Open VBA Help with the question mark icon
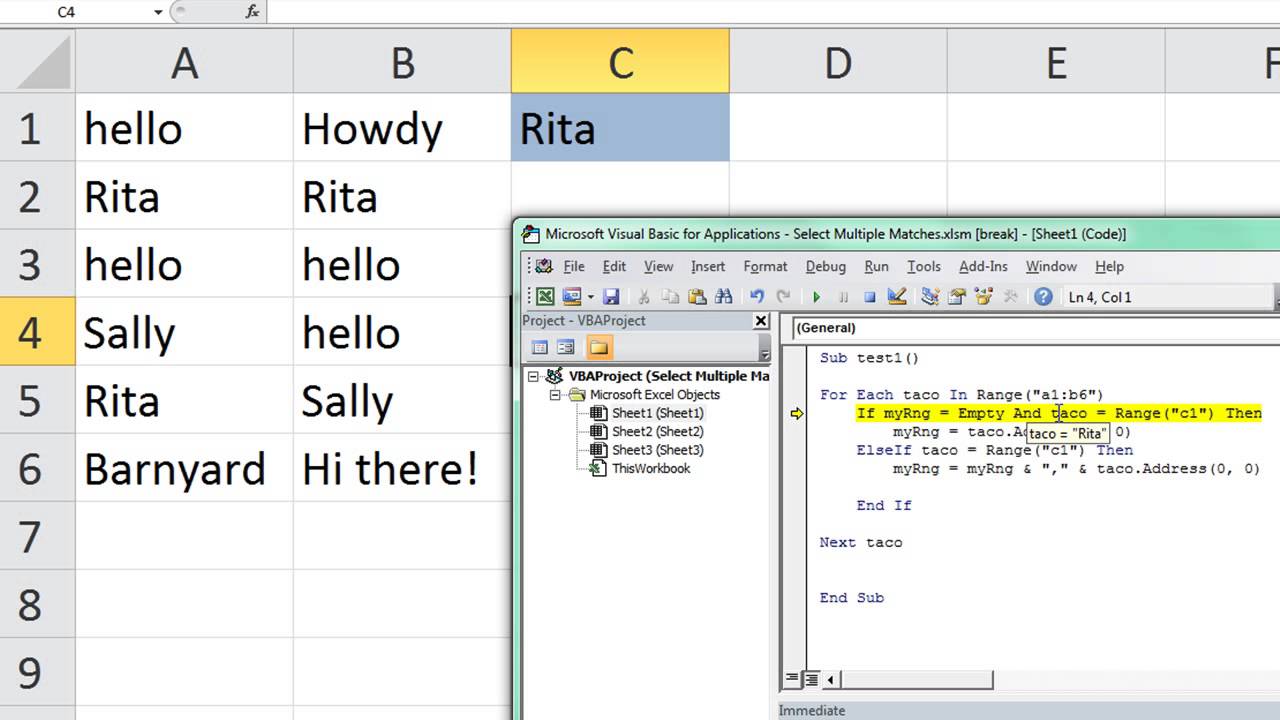Image resolution: width=1280 pixels, height=720 pixels. click(x=1043, y=297)
